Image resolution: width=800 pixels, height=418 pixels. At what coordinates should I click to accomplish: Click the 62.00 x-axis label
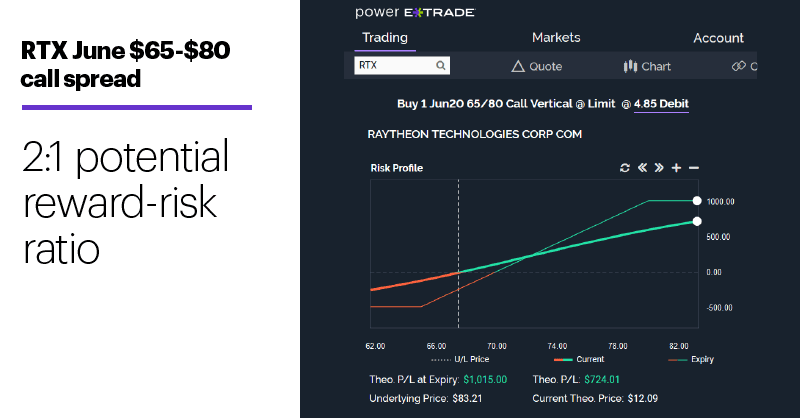(376, 346)
